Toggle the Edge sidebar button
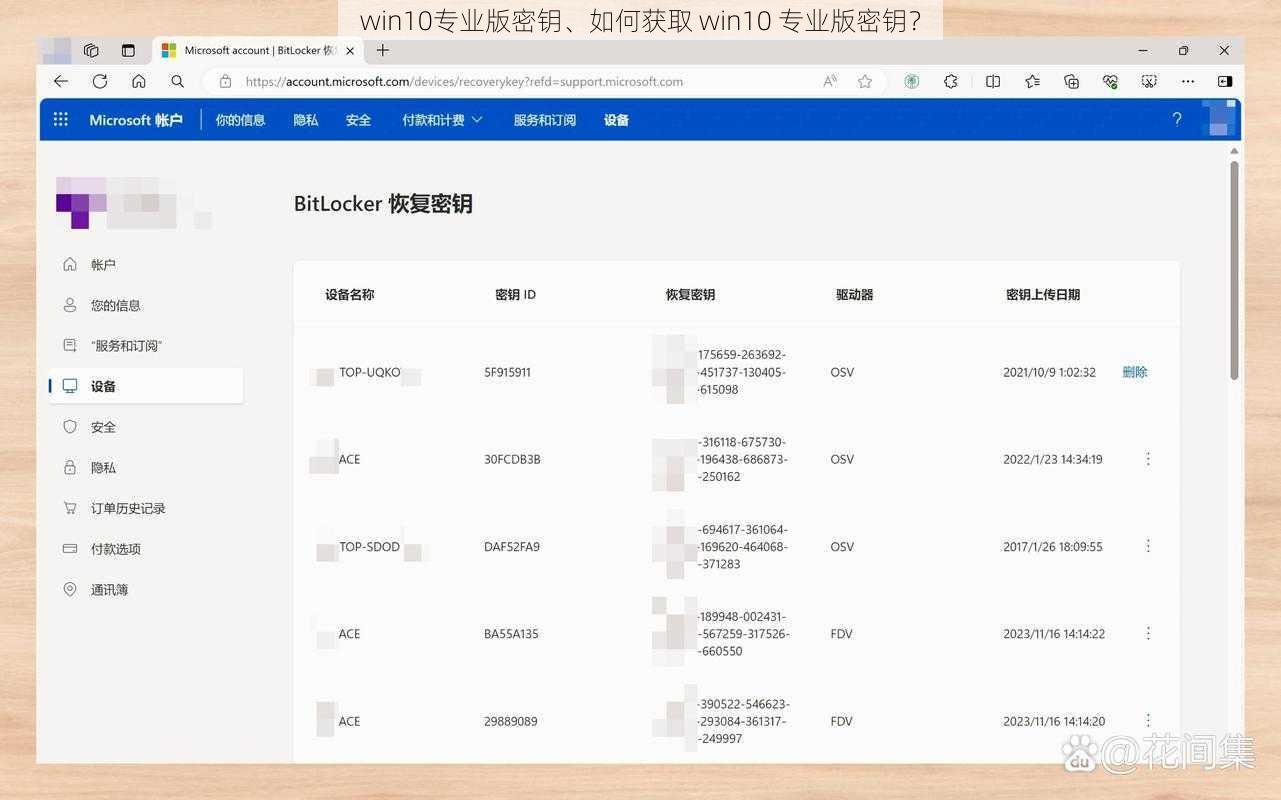This screenshot has height=800, width=1281. pyautogui.click(x=1225, y=81)
